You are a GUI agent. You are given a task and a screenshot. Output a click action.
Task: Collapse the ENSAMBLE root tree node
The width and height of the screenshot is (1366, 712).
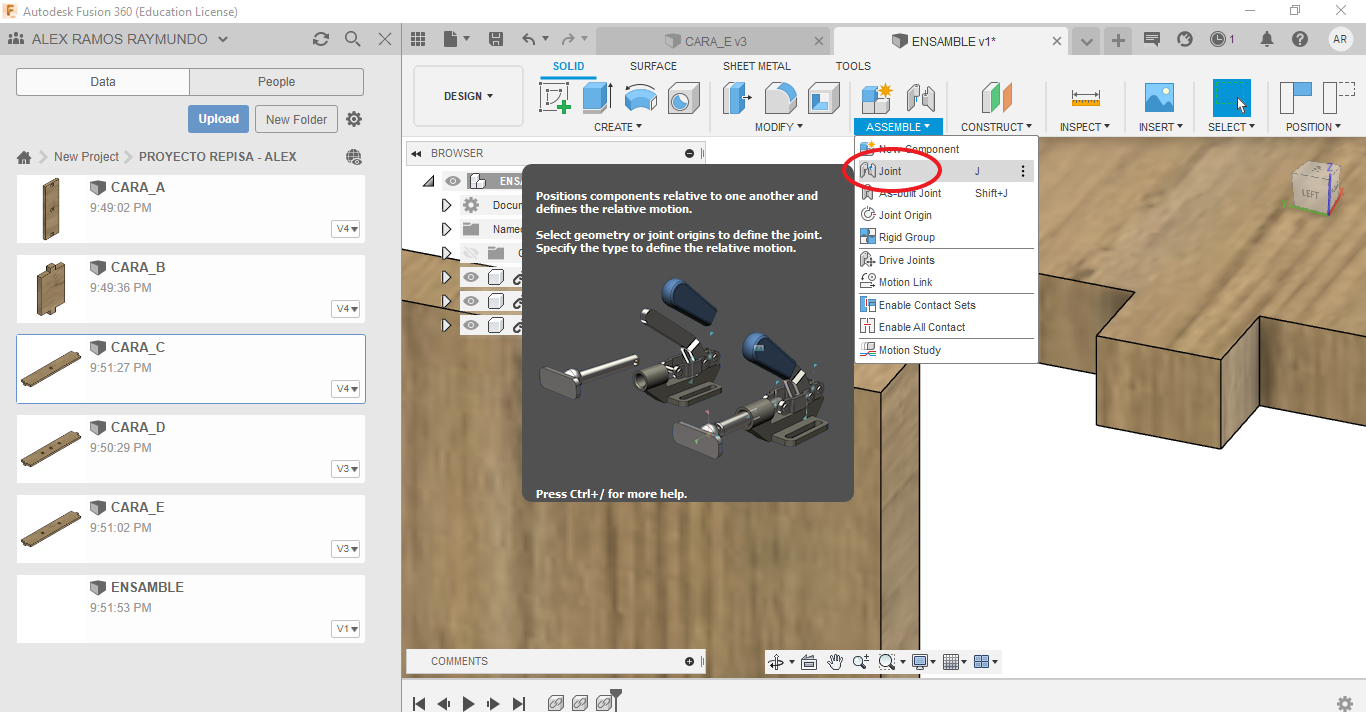coord(429,181)
